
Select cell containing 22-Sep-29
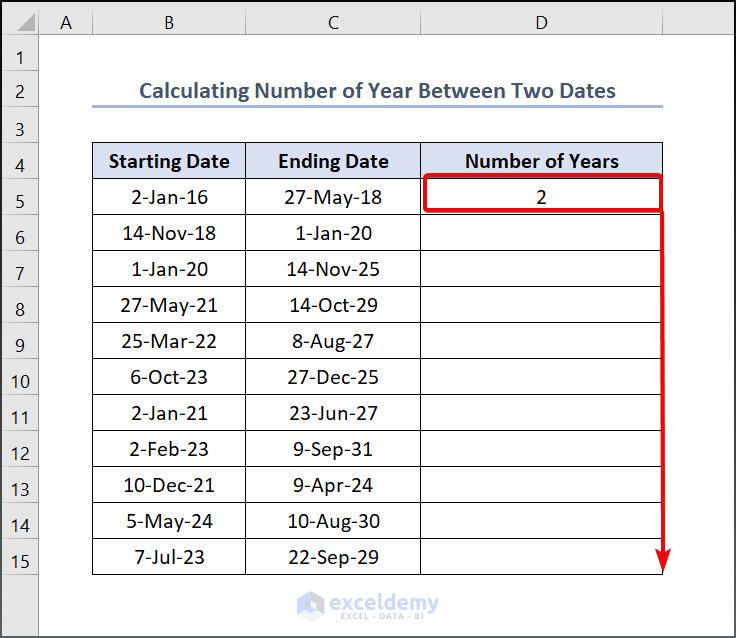click(x=333, y=557)
